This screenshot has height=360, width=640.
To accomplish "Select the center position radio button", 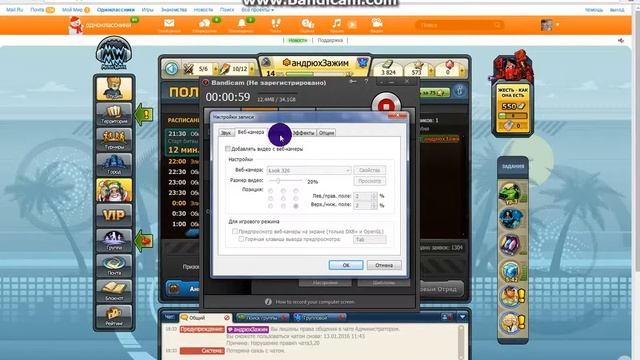I will (283, 198).
